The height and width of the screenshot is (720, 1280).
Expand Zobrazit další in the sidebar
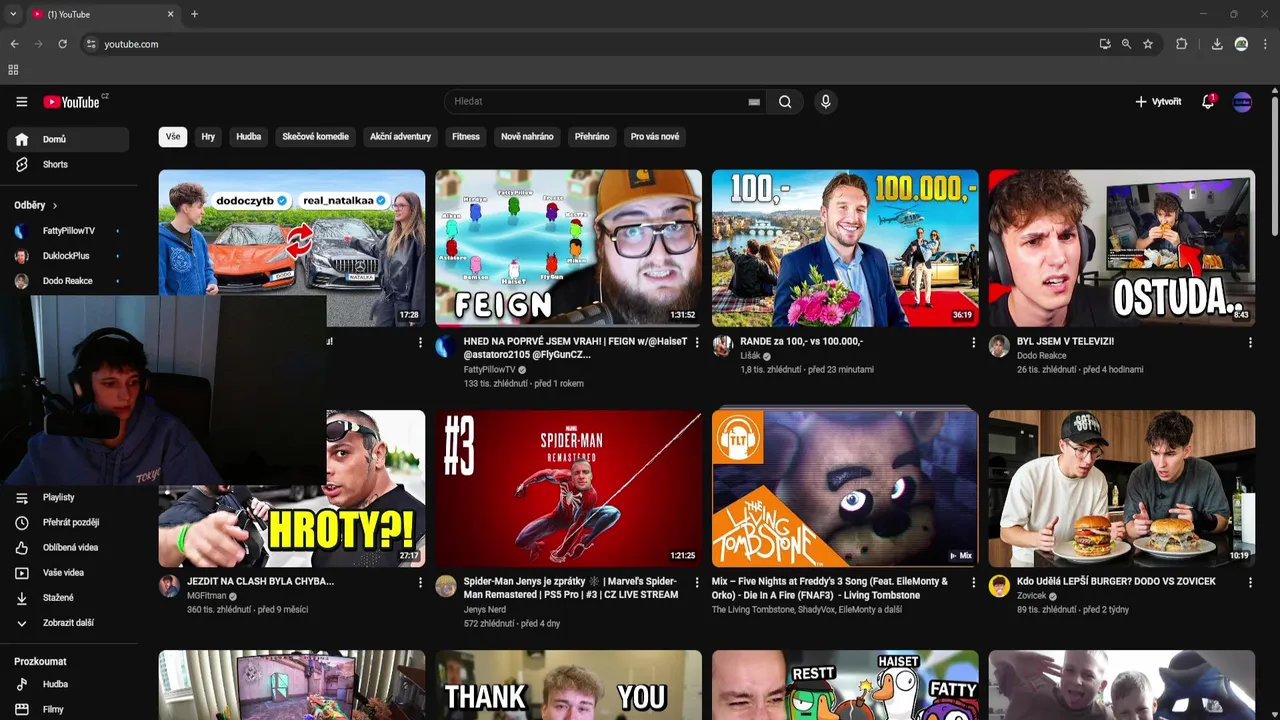(x=68, y=623)
